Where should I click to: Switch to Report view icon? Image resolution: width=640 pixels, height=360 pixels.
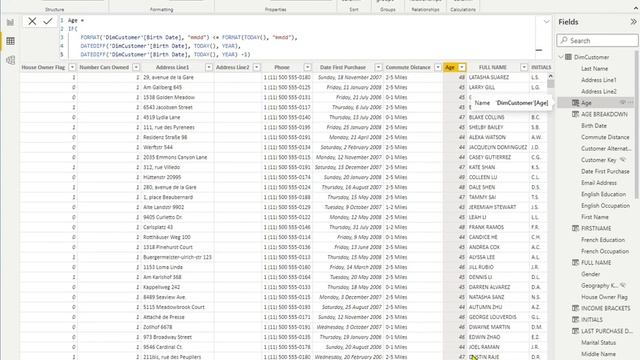coord(10,22)
